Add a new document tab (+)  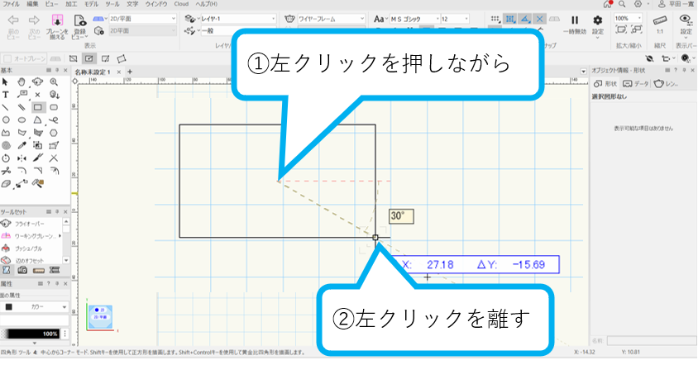130,72
